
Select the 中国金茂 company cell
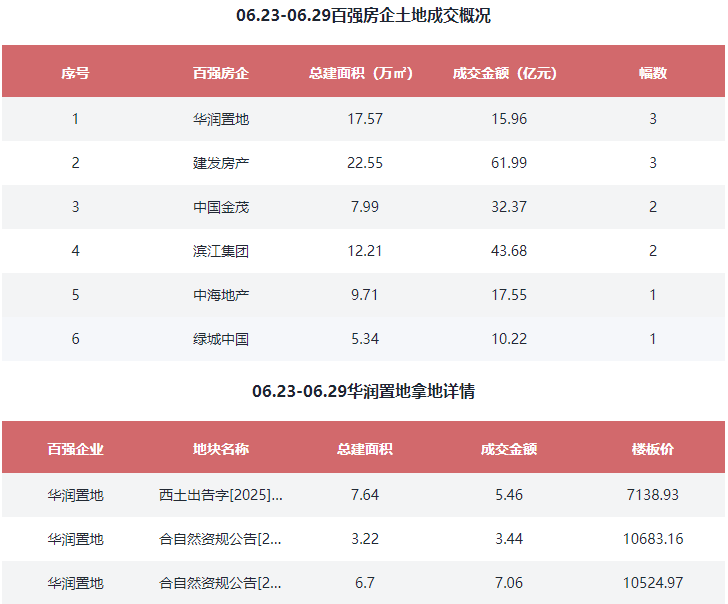[x=221, y=207]
